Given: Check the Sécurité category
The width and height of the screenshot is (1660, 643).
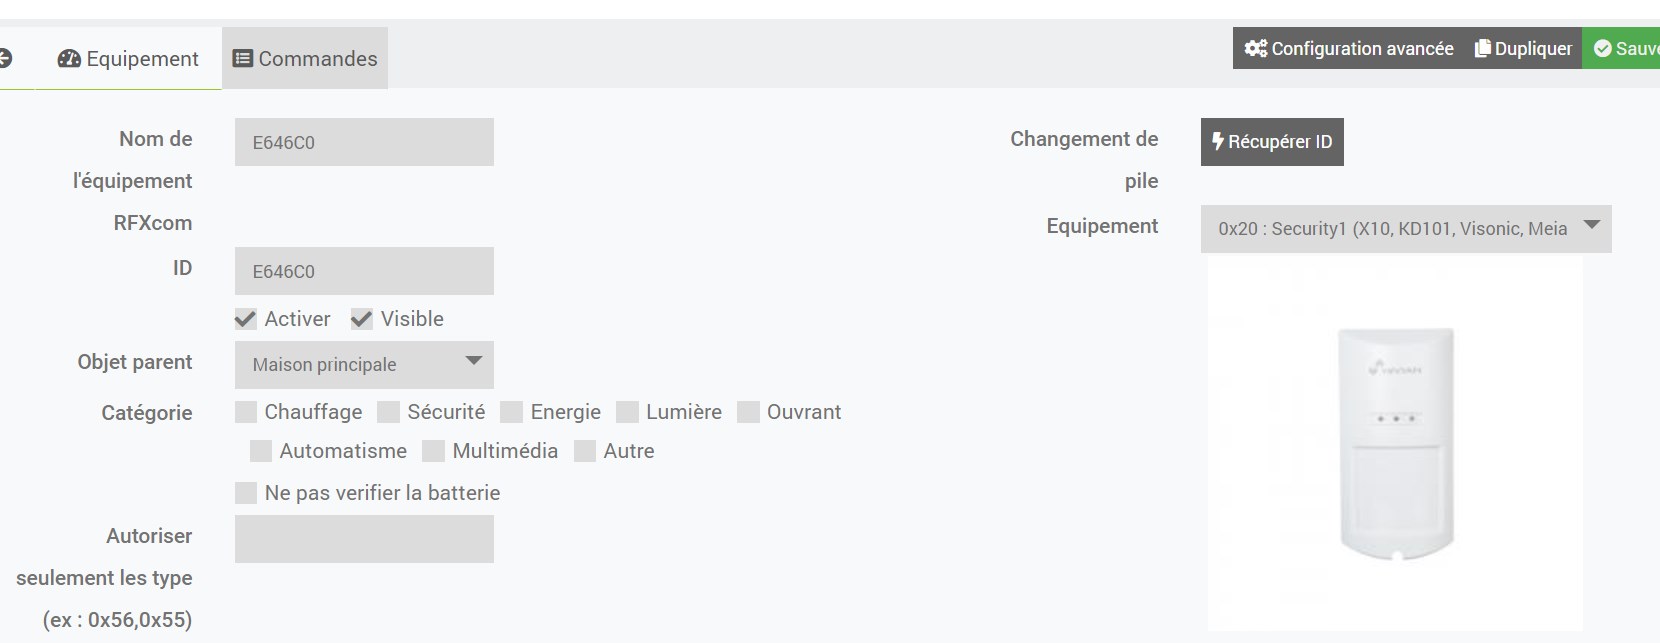Looking at the screenshot, I should (x=389, y=412).
